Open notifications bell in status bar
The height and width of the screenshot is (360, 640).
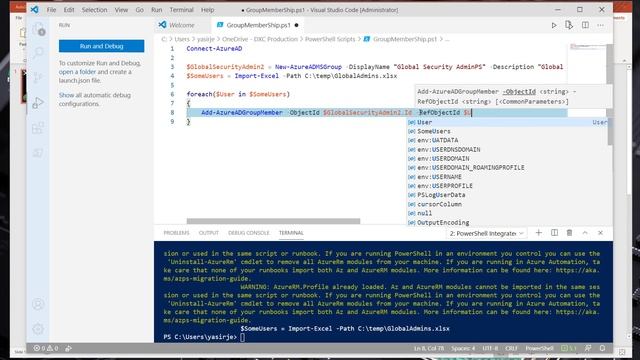602,348
